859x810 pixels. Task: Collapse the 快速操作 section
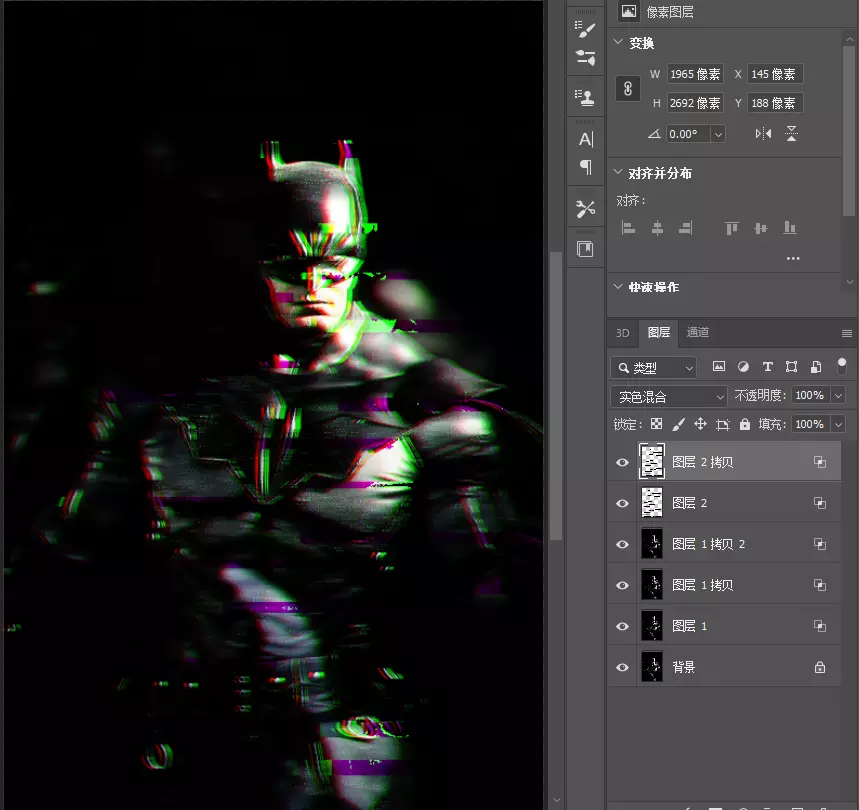pyautogui.click(x=618, y=286)
